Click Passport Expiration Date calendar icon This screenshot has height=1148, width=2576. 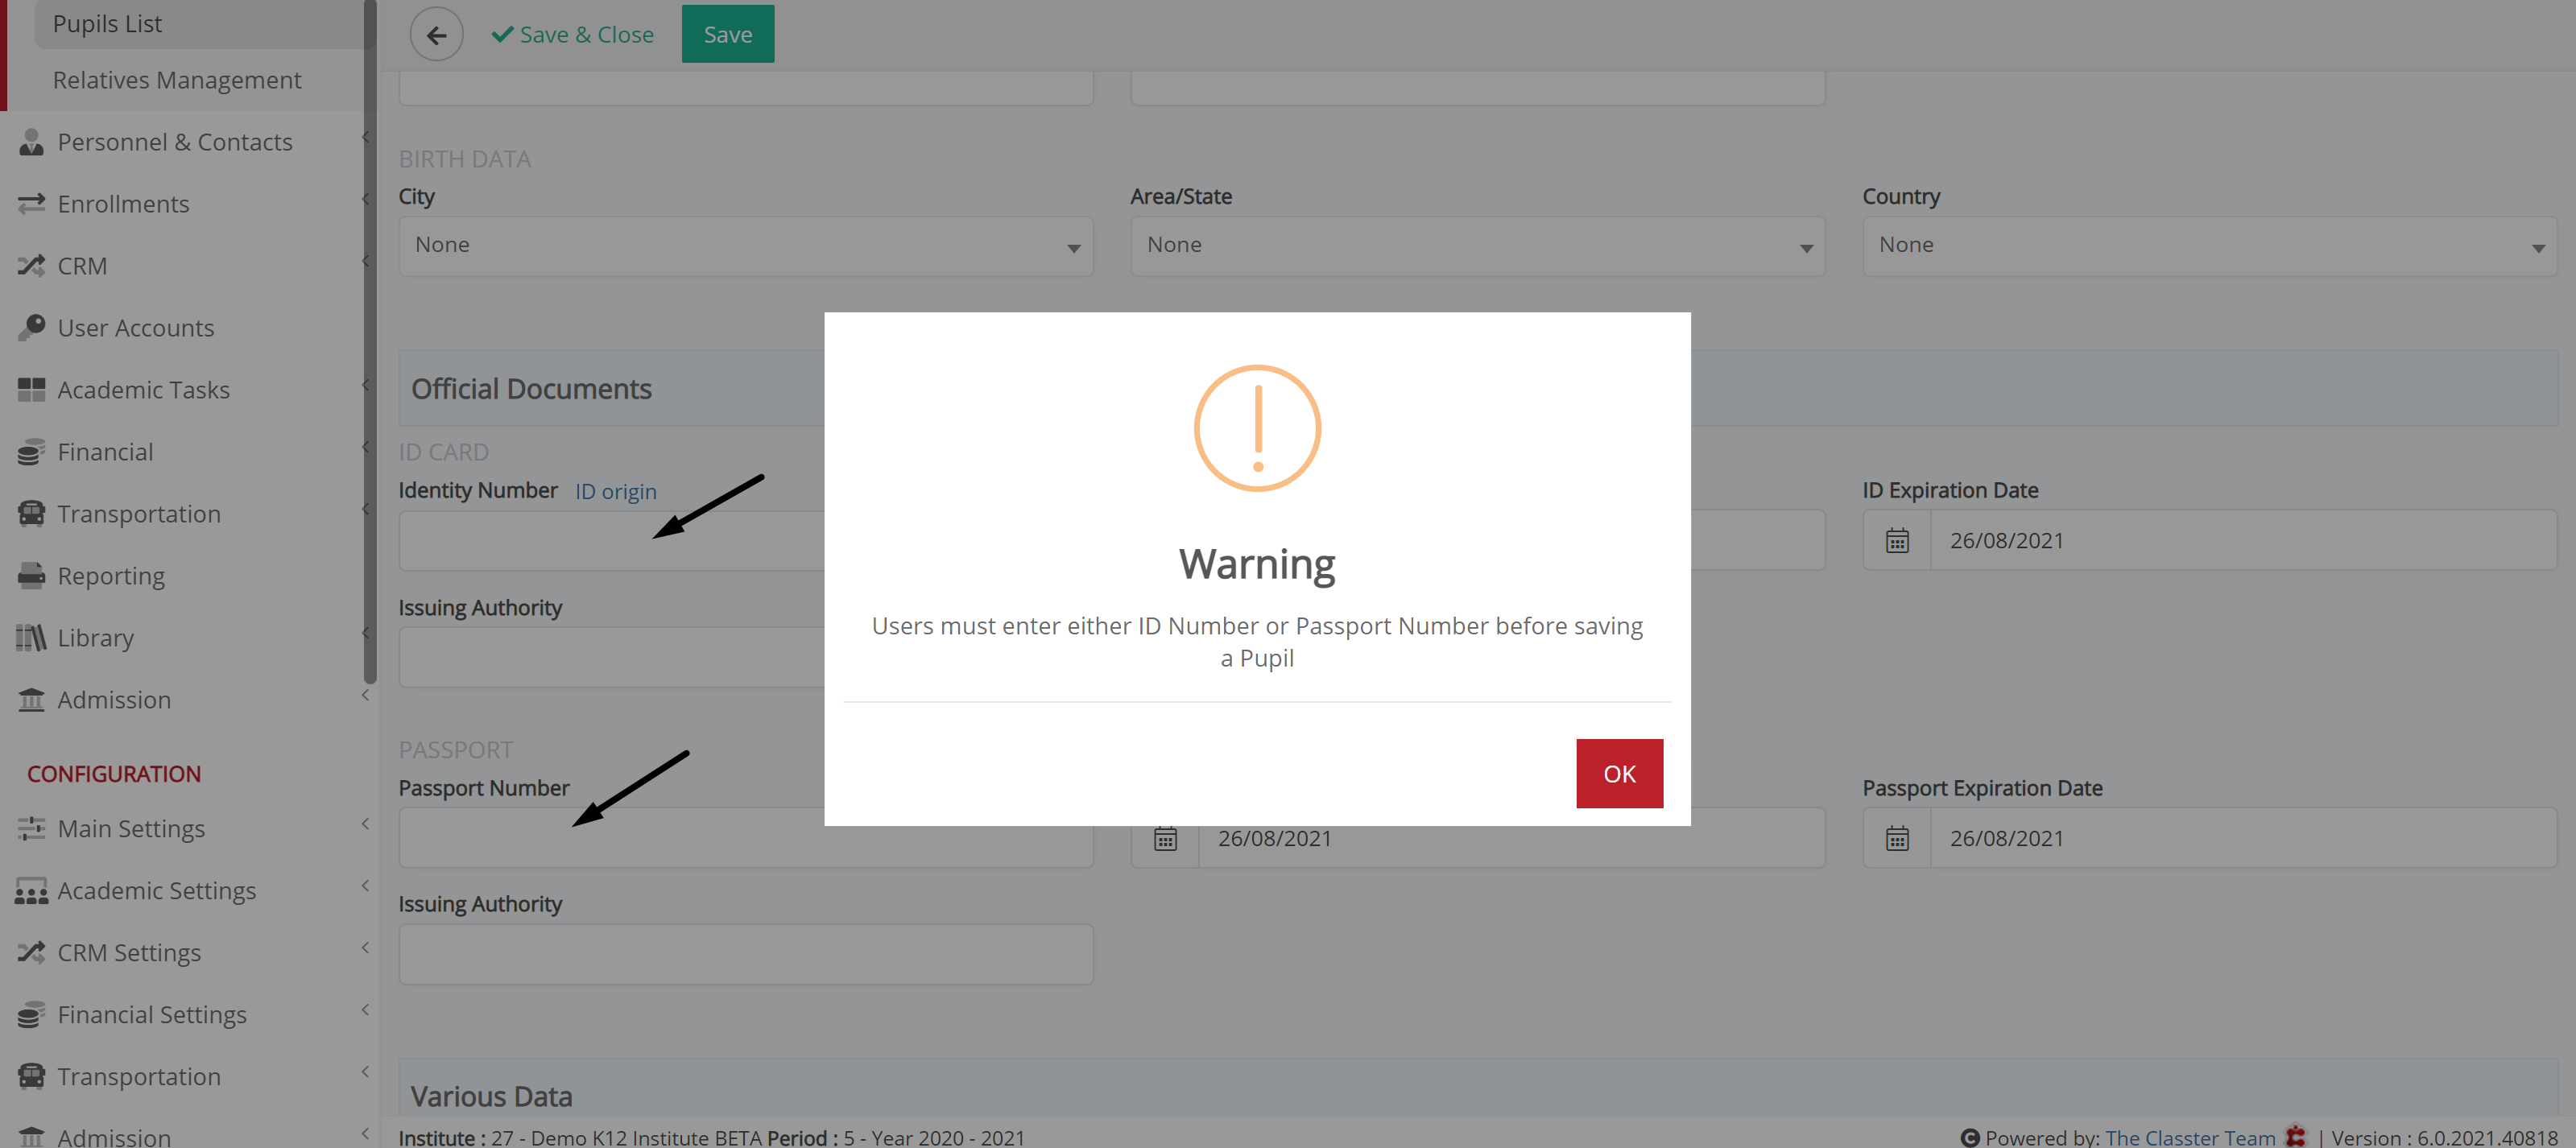[x=1896, y=838]
